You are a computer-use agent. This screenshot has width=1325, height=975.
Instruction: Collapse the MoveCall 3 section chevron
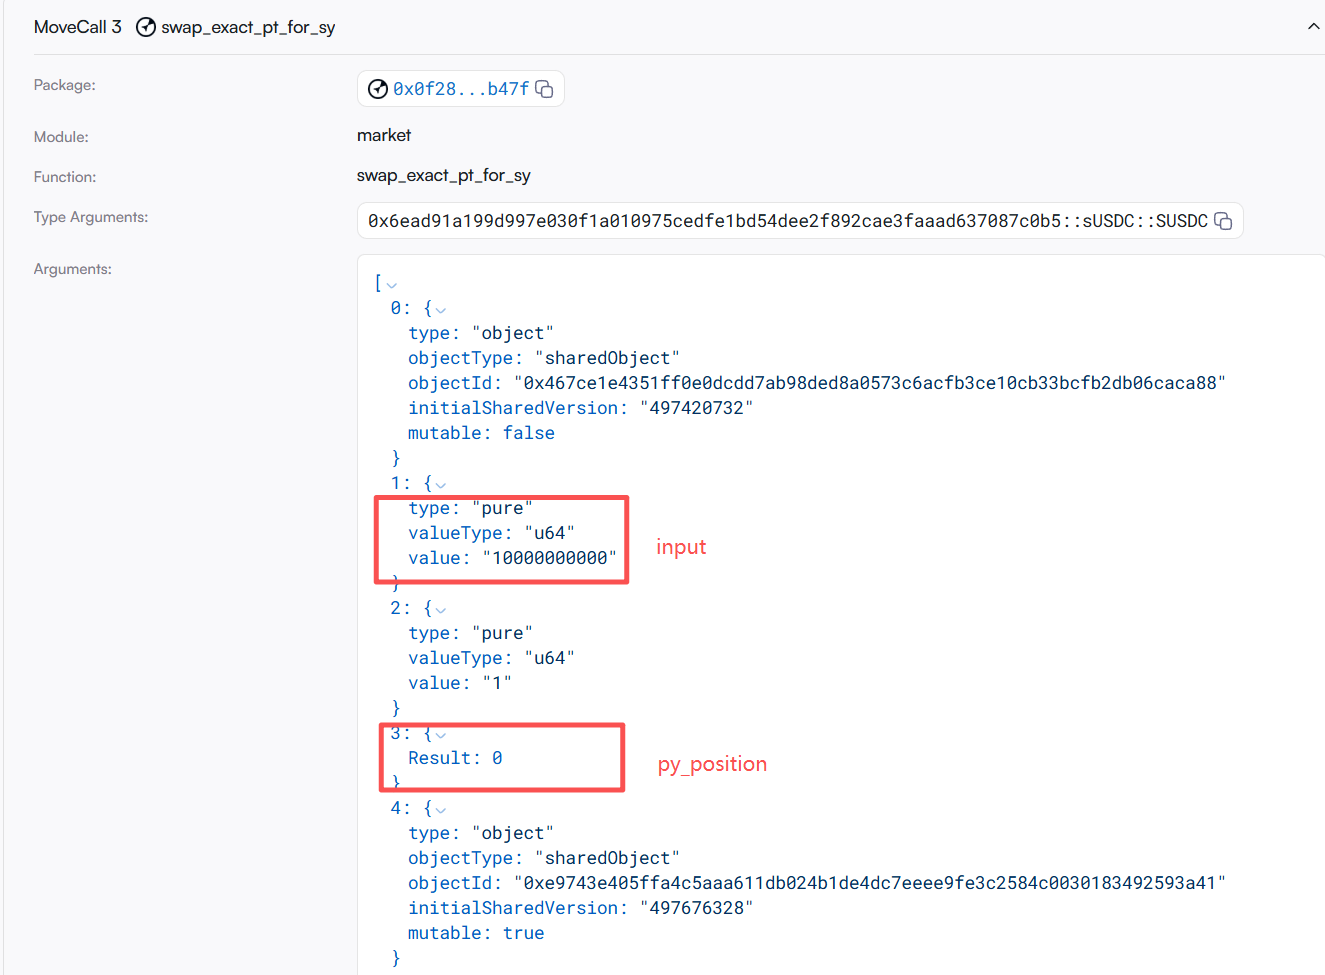[1313, 27]
